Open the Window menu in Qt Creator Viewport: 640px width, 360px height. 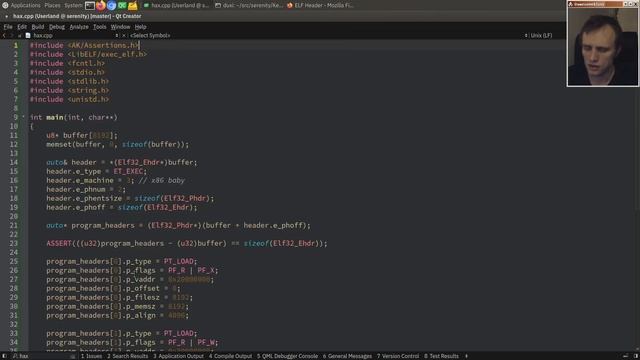(120, 27)
